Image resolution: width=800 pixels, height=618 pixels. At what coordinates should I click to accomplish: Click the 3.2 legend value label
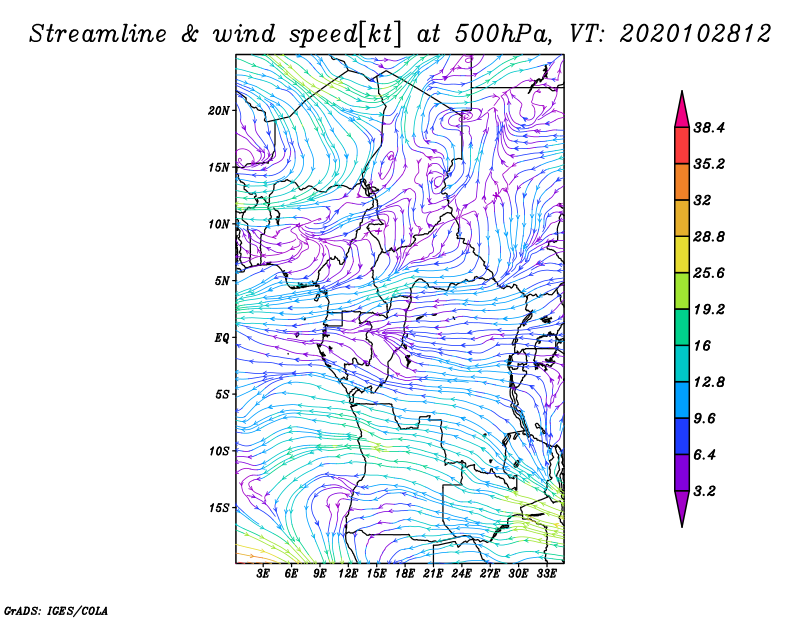704,490
